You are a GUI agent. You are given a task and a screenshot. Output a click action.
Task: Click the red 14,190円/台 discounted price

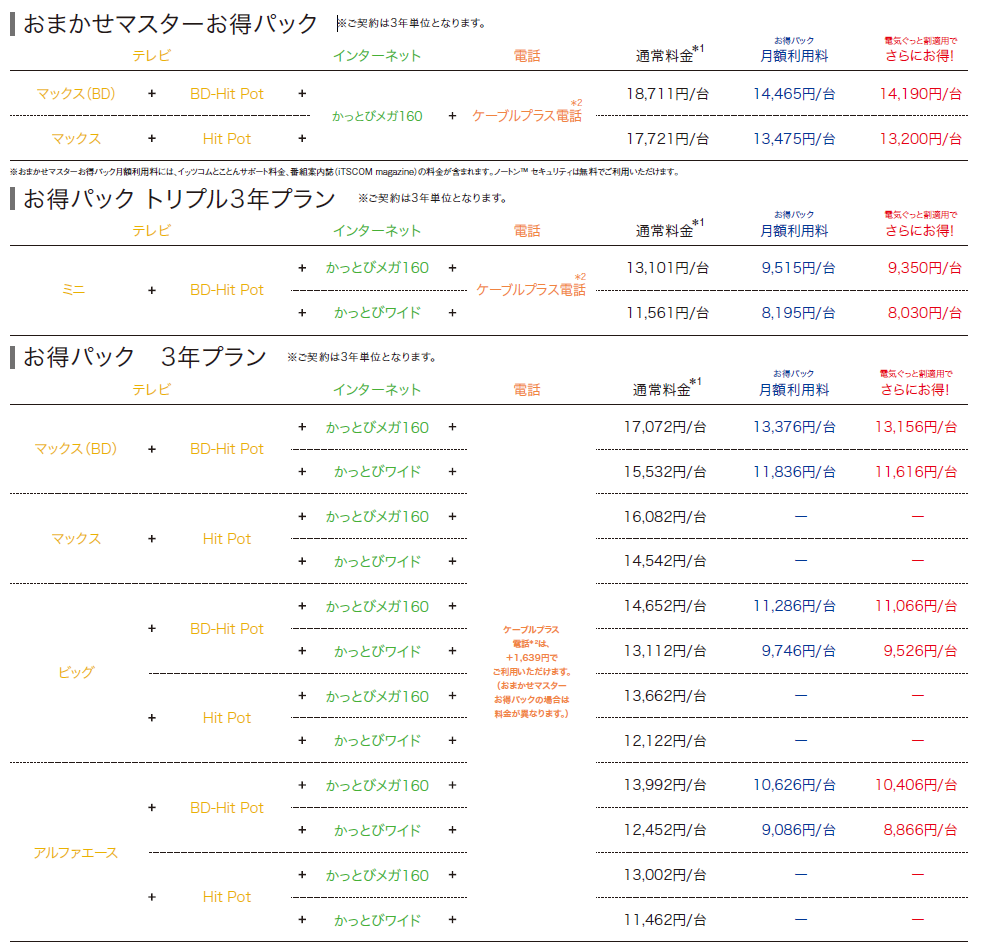pos(920,94)
